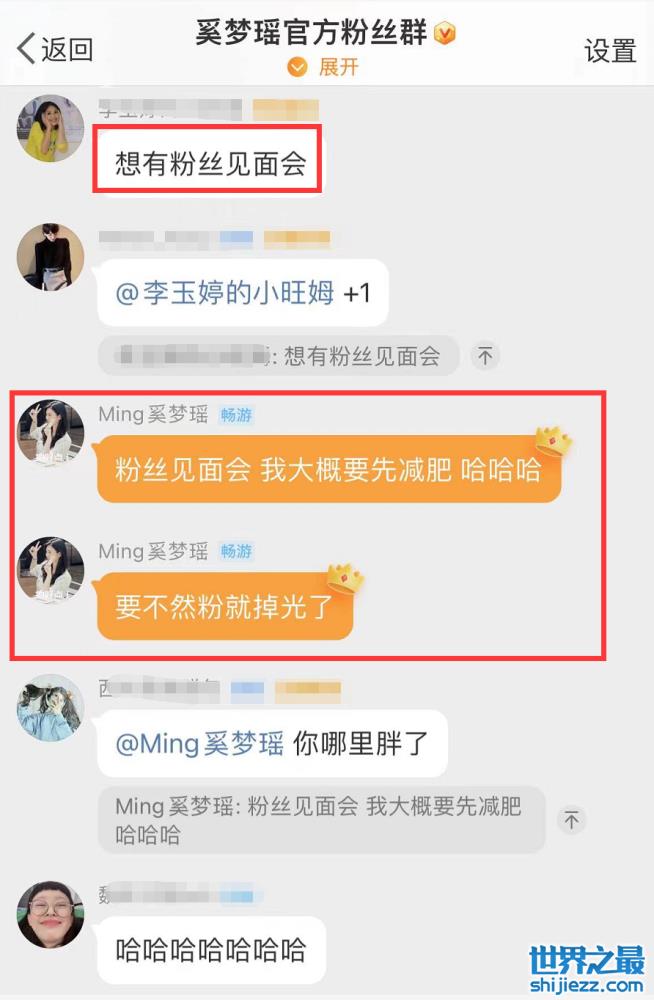Open 设置 group settings

pyautogui.click(x=610, y=51)
